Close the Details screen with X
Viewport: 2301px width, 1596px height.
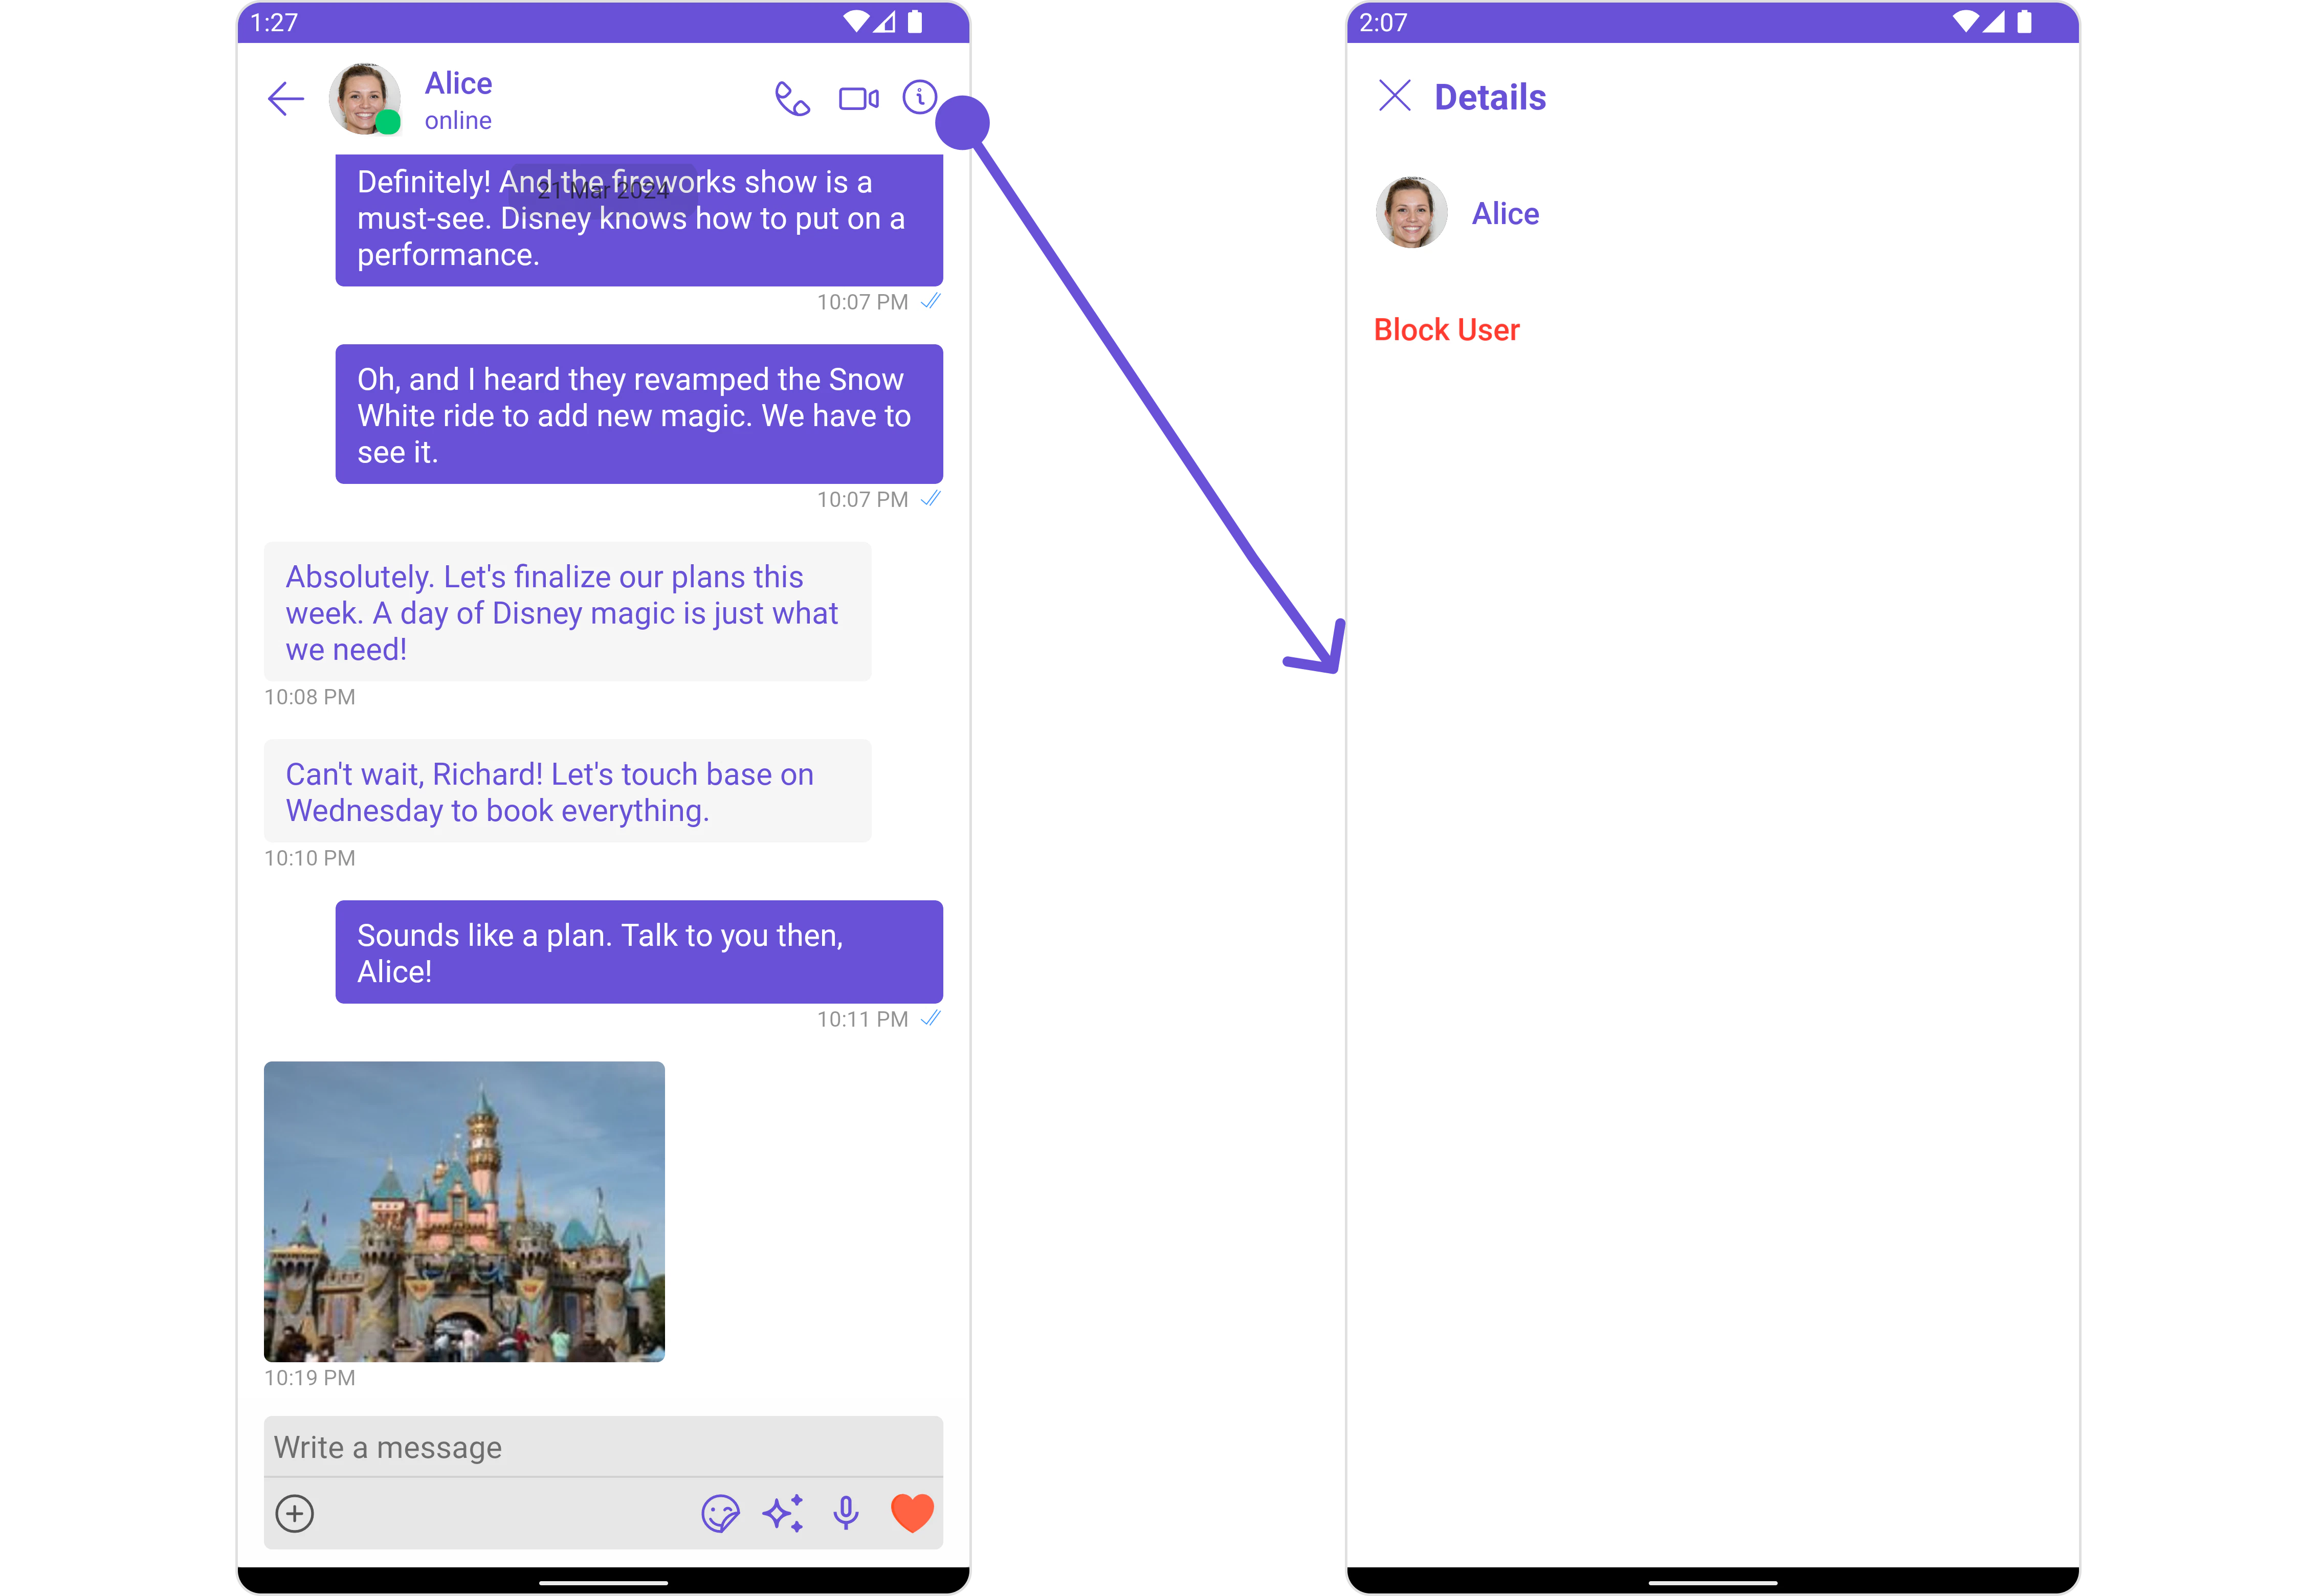[1394, 96]
